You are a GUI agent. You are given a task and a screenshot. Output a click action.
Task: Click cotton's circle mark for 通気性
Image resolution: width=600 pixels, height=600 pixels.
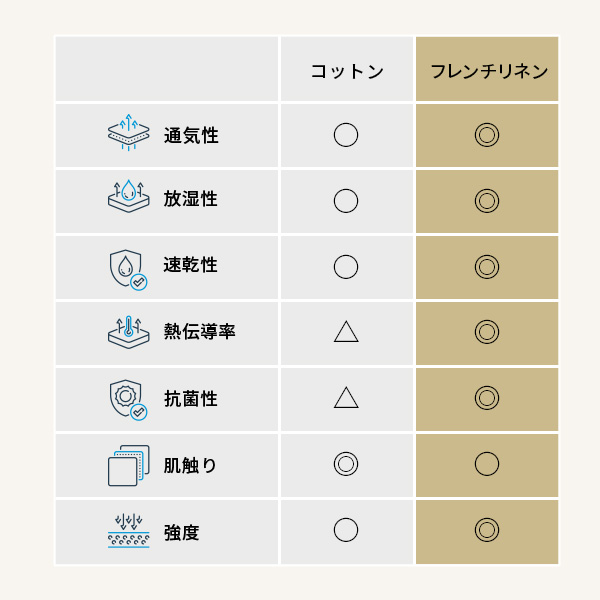pyautogui.click(x=346, y=135)
